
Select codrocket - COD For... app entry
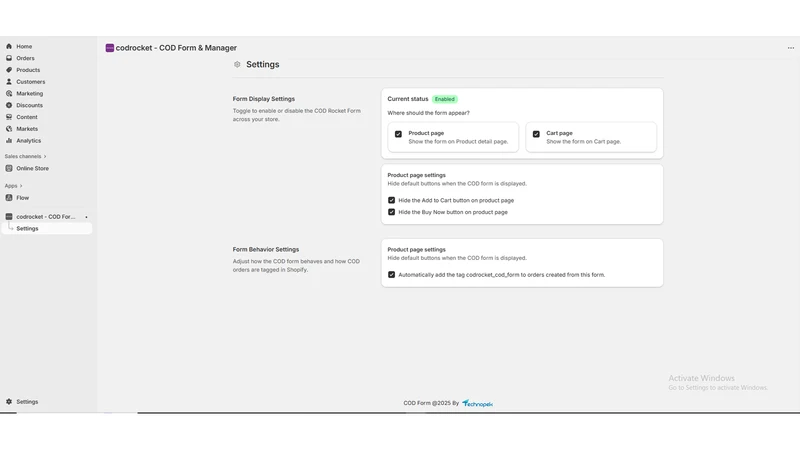(45, 217)
